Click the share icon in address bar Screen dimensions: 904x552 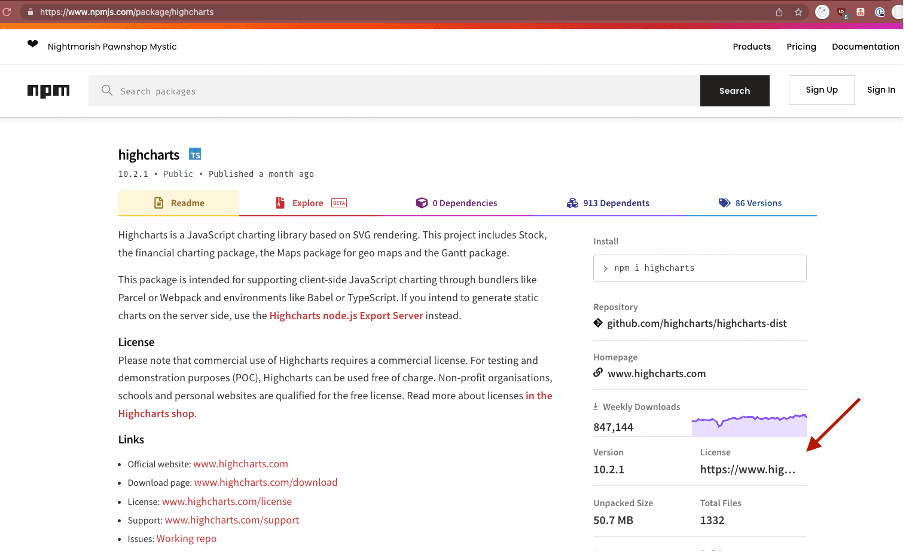pos(778,12)
